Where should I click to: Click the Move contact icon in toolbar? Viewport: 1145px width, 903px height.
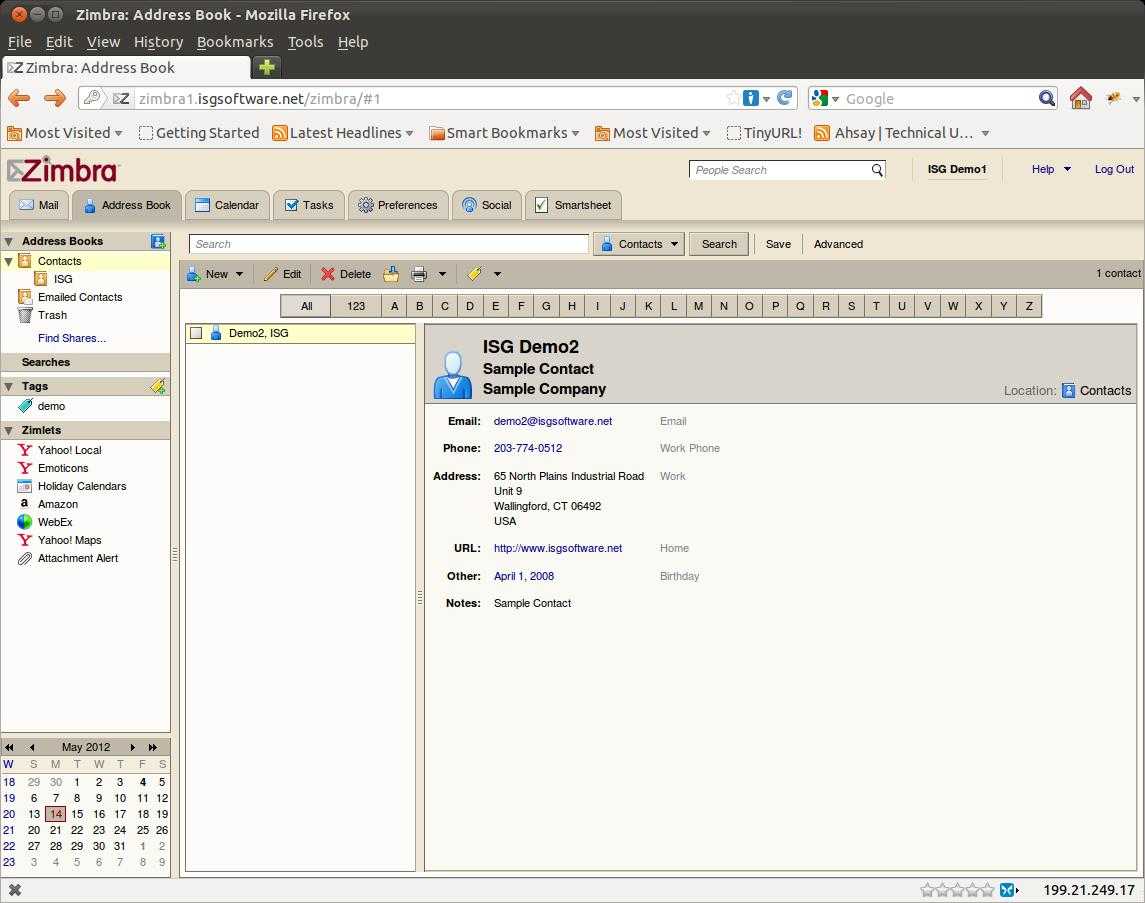point(391,274)
